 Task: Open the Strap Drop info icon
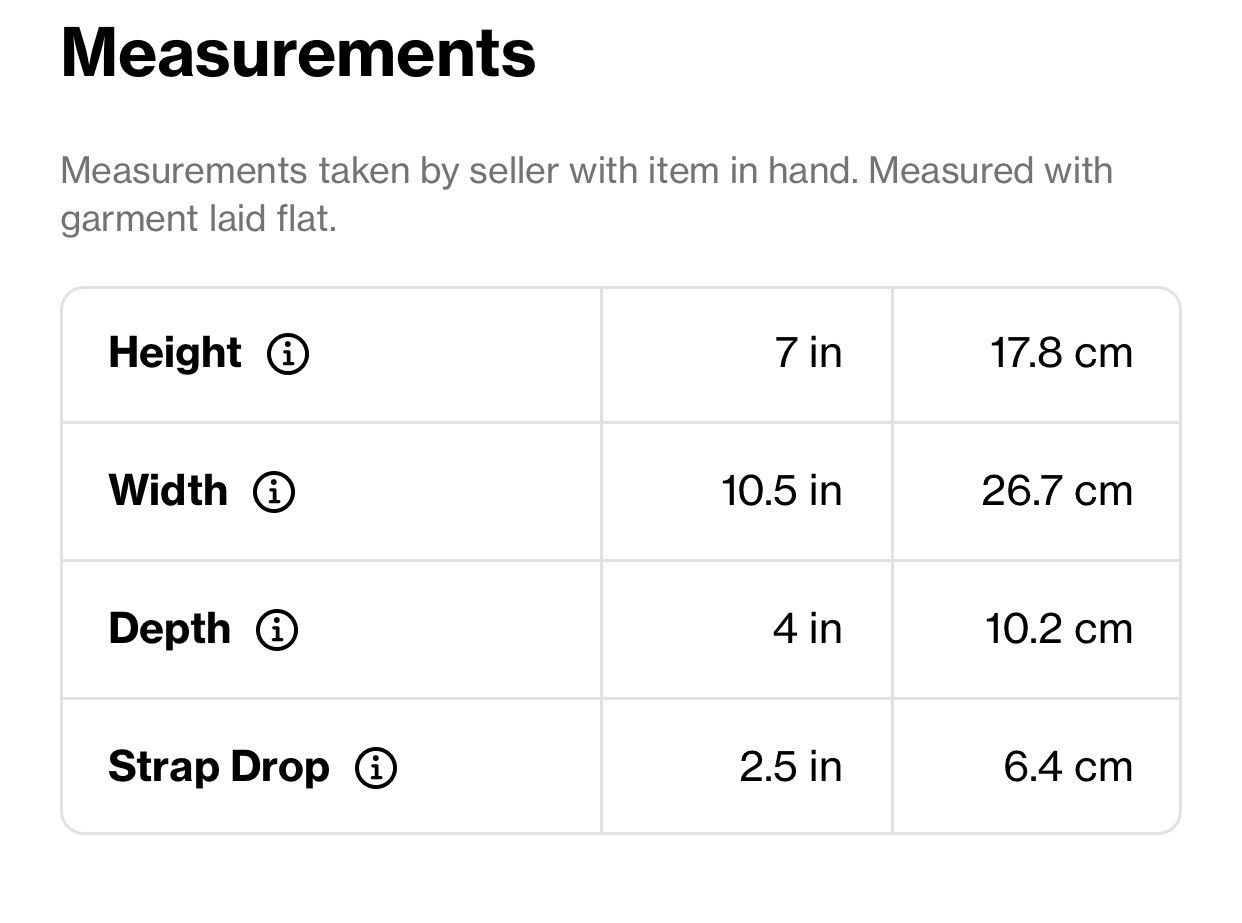pos(376,768)
